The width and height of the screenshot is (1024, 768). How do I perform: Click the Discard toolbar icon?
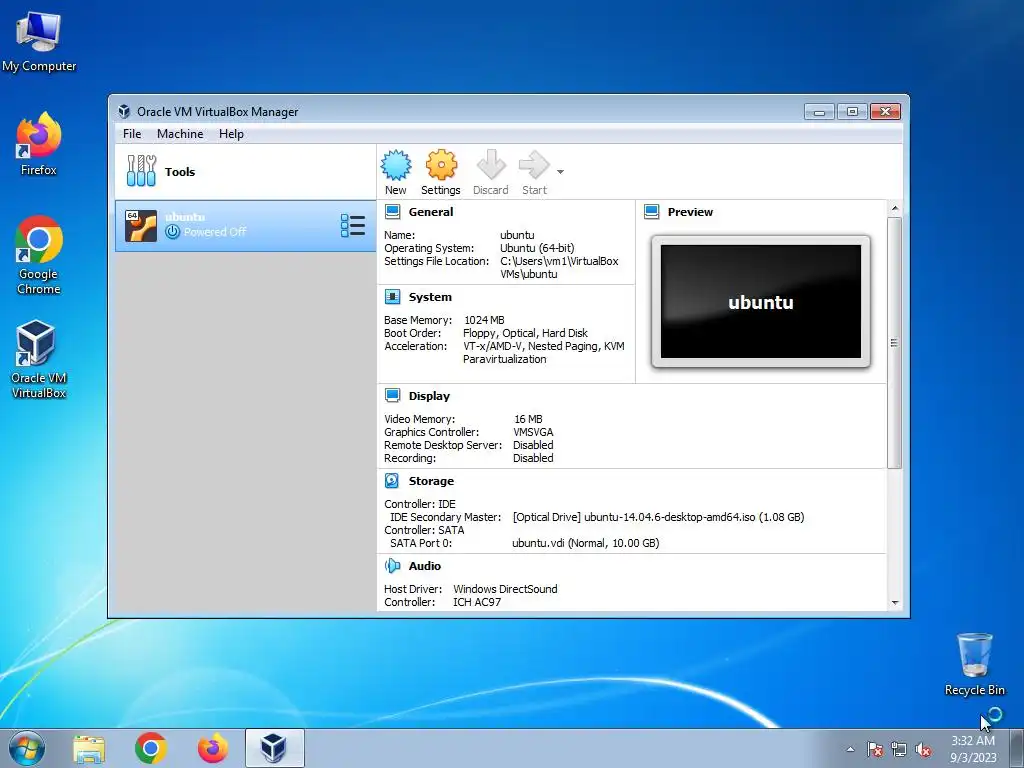coord(491,165)
